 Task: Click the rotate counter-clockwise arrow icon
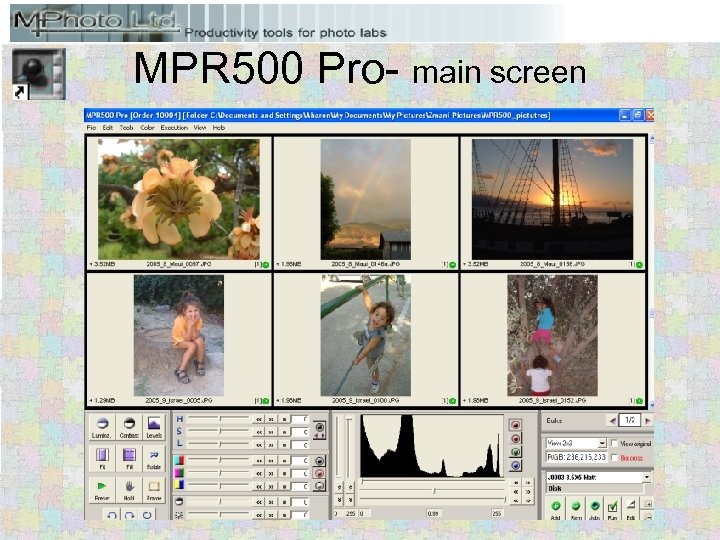pyautogui.click(x=111, y=515)
